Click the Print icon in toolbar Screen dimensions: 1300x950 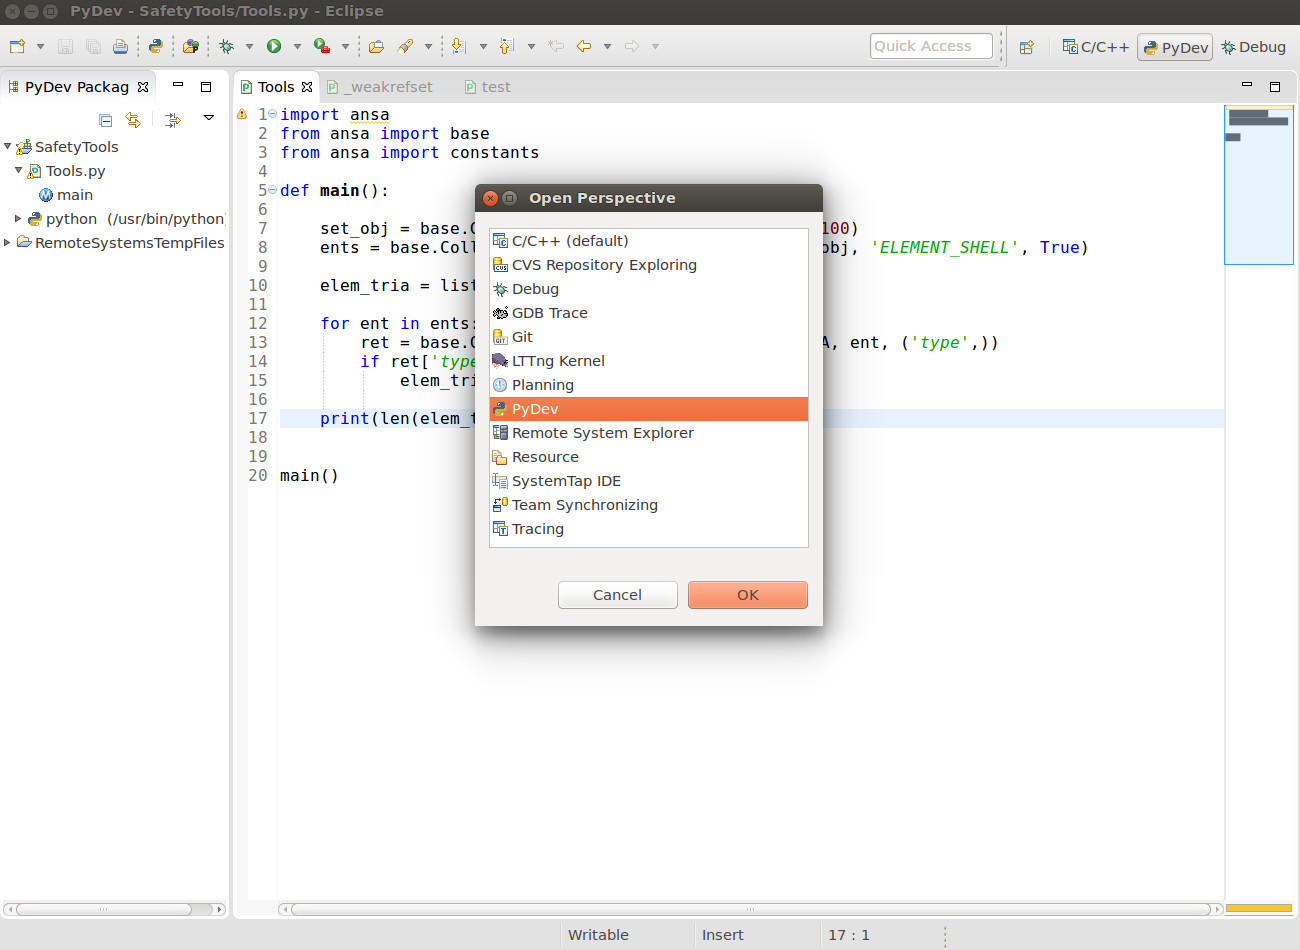(120, 46)
